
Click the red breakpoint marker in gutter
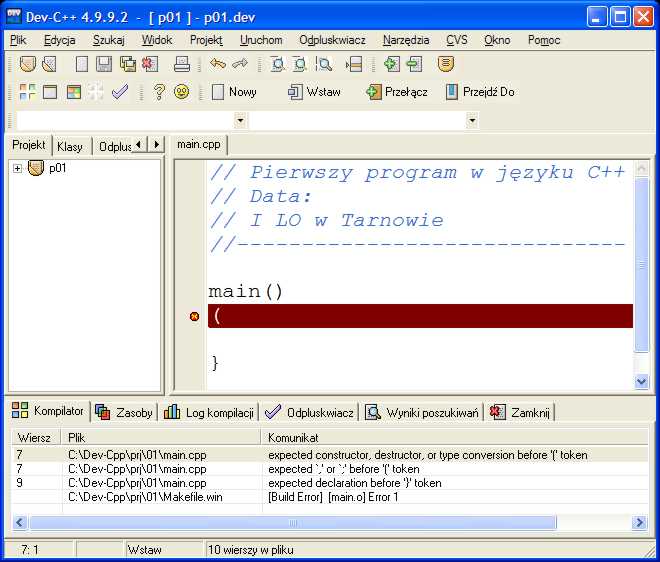[x=194, y=316]
